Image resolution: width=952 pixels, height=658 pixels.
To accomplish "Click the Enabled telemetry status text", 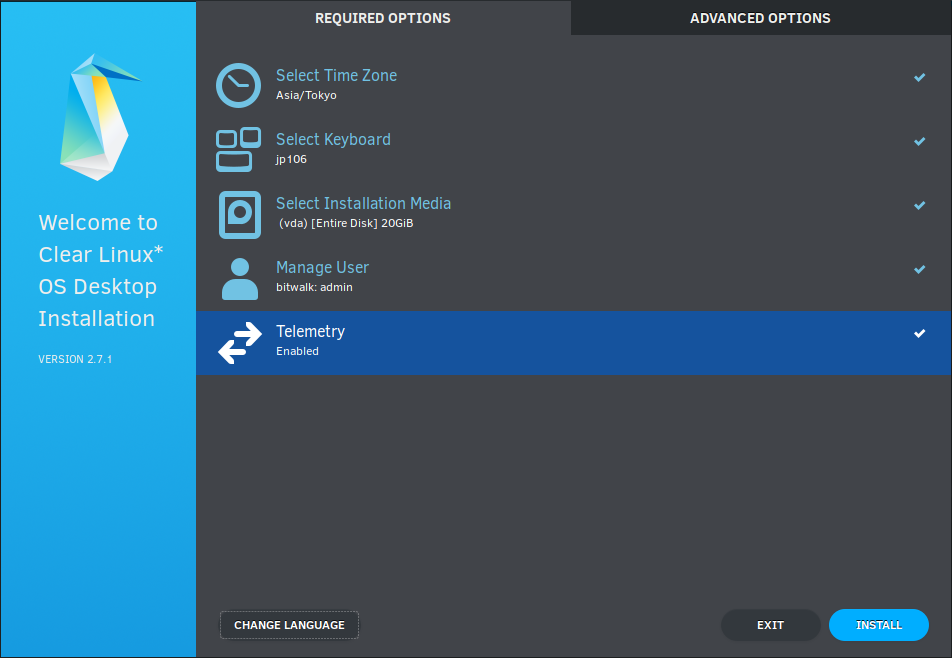I will pyautogui.click(x=298, y=351).
